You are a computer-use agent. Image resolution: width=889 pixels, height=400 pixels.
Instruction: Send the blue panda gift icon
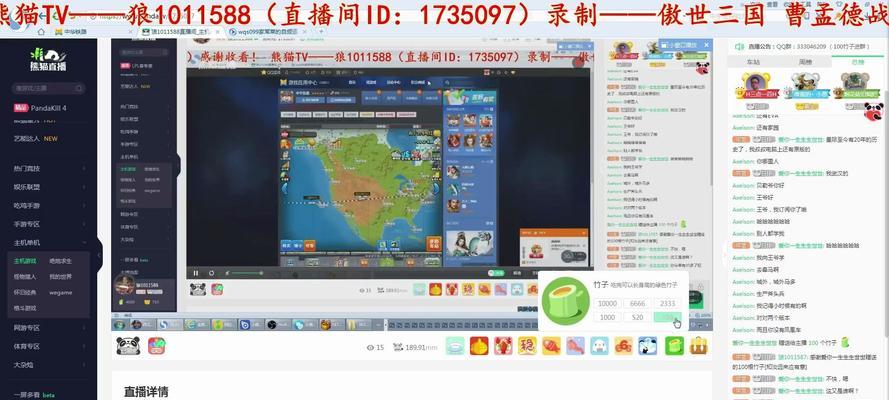(647, 346)
